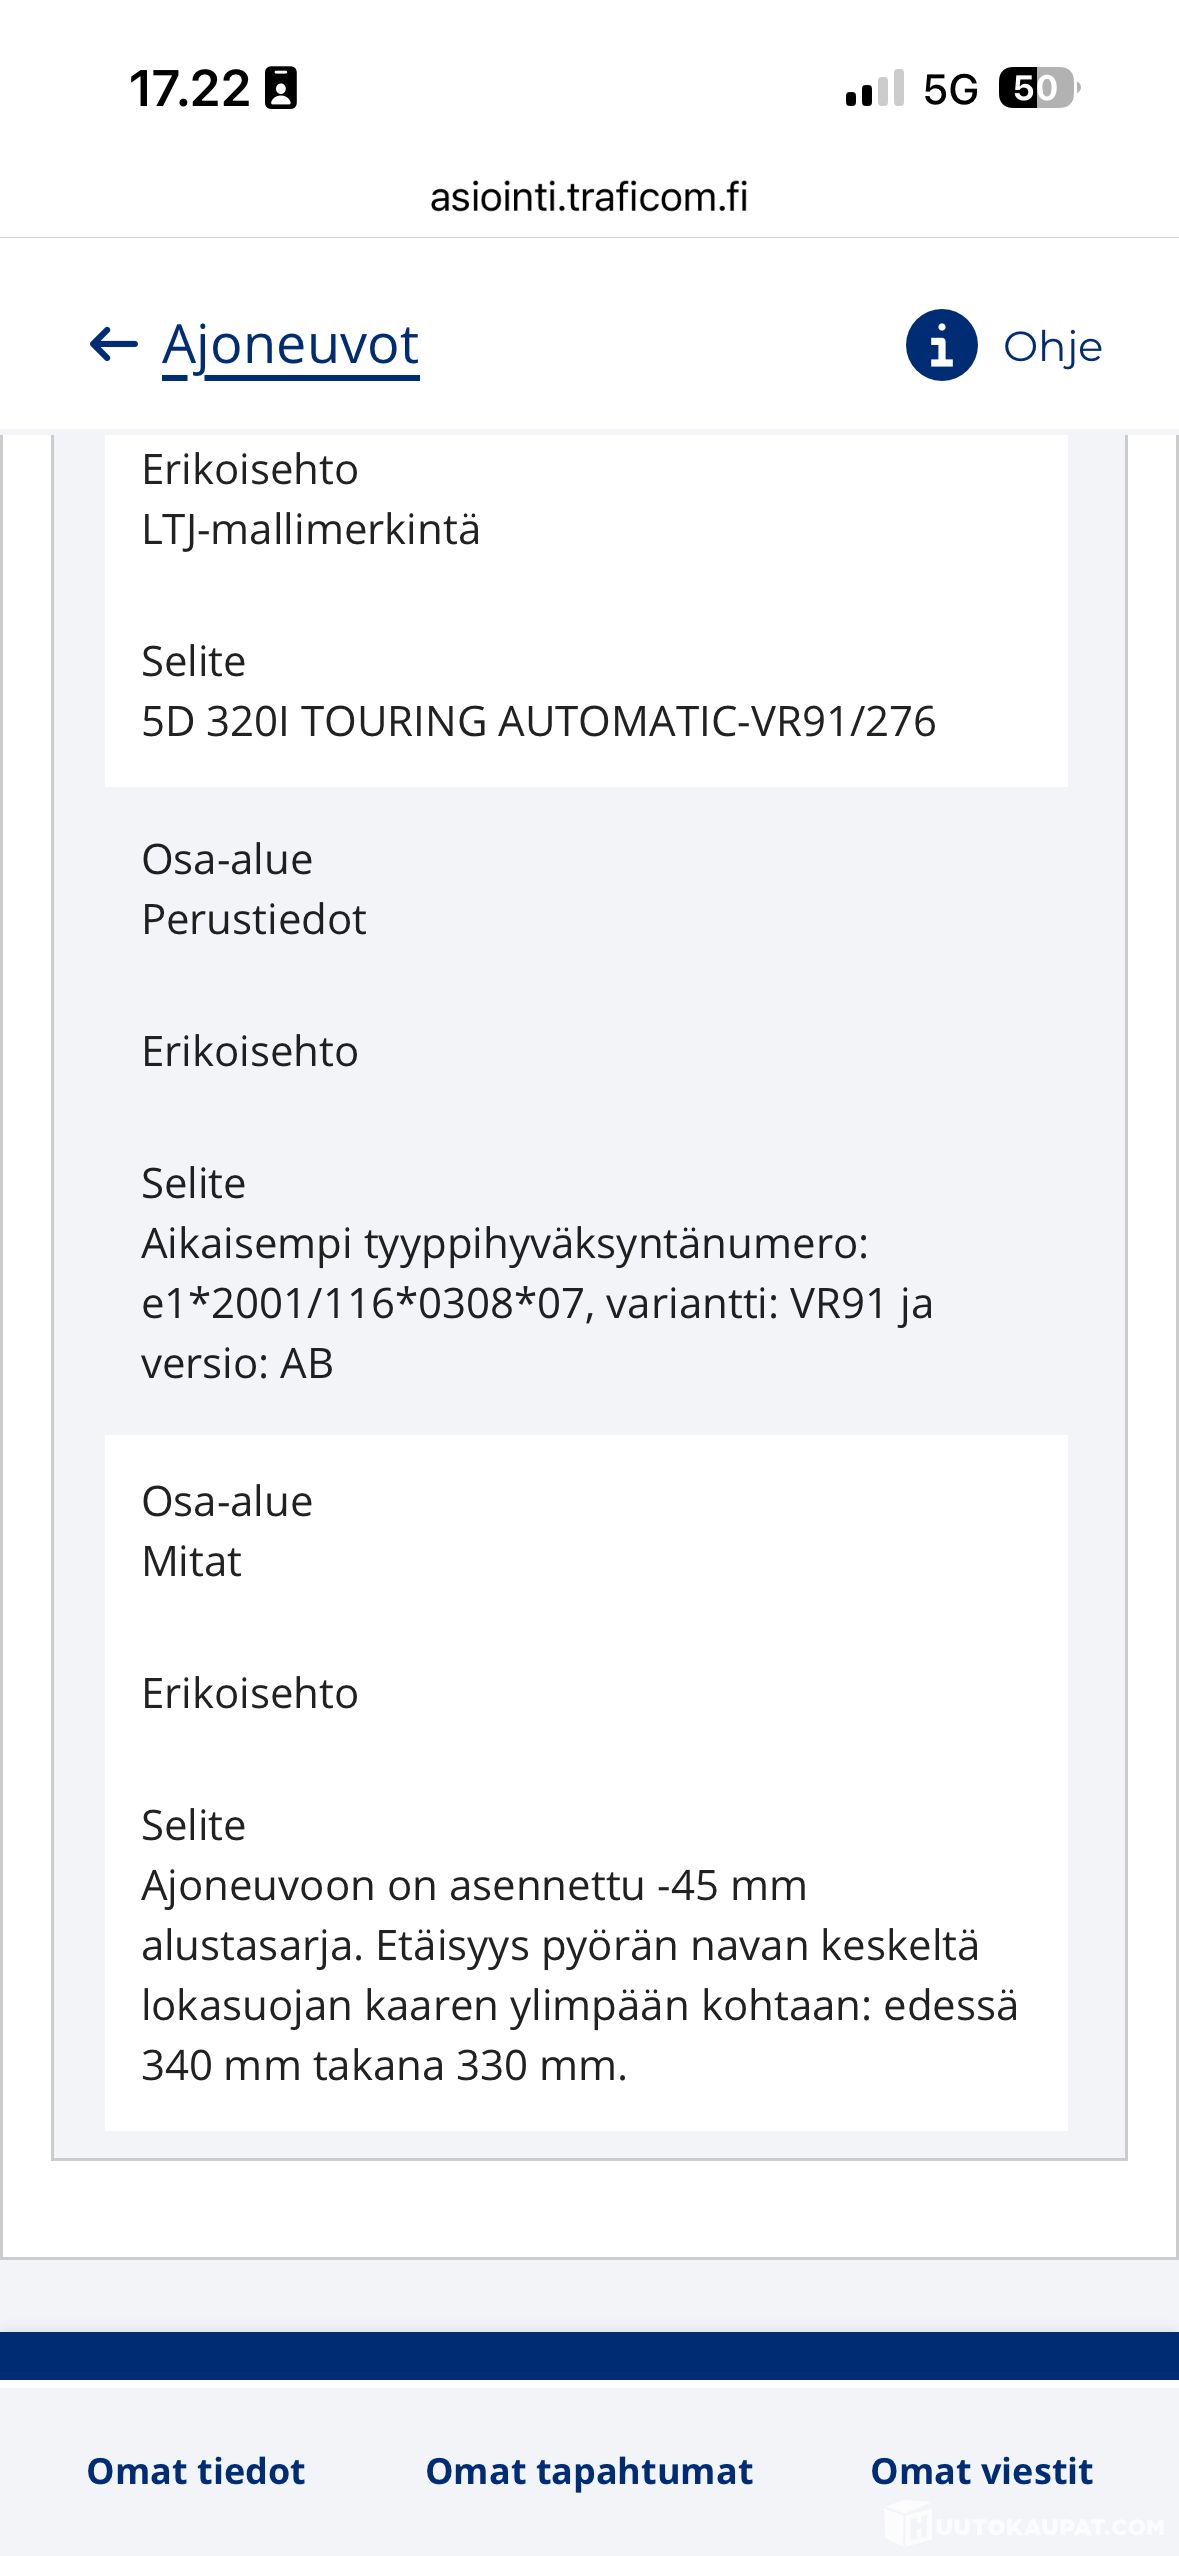This screenshot has height=2556, width=1179.
Task: Tap the back arrow icon next to Ajoneuvot
Action: pos(113,345)
